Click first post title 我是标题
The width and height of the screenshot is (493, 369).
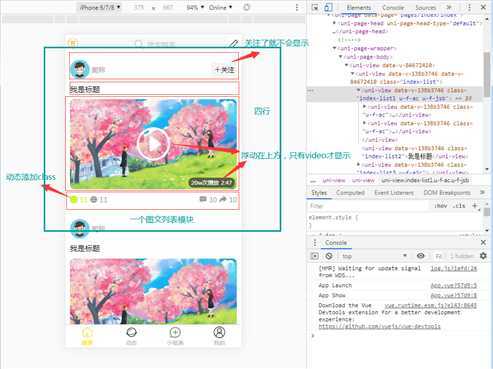pyautogui.click(x=85, y=89)
